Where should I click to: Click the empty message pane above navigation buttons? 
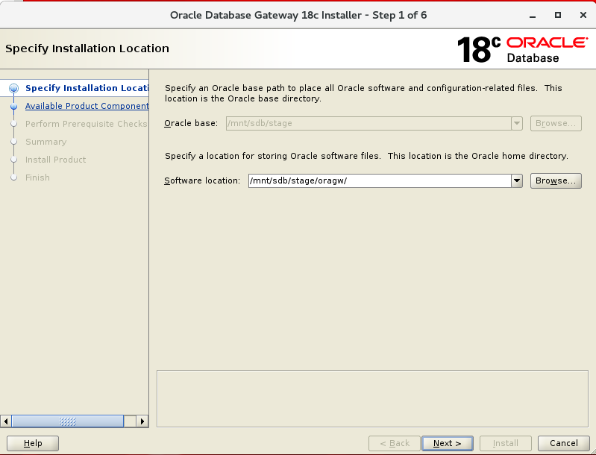pyautogui.click(x=372, y=398)
